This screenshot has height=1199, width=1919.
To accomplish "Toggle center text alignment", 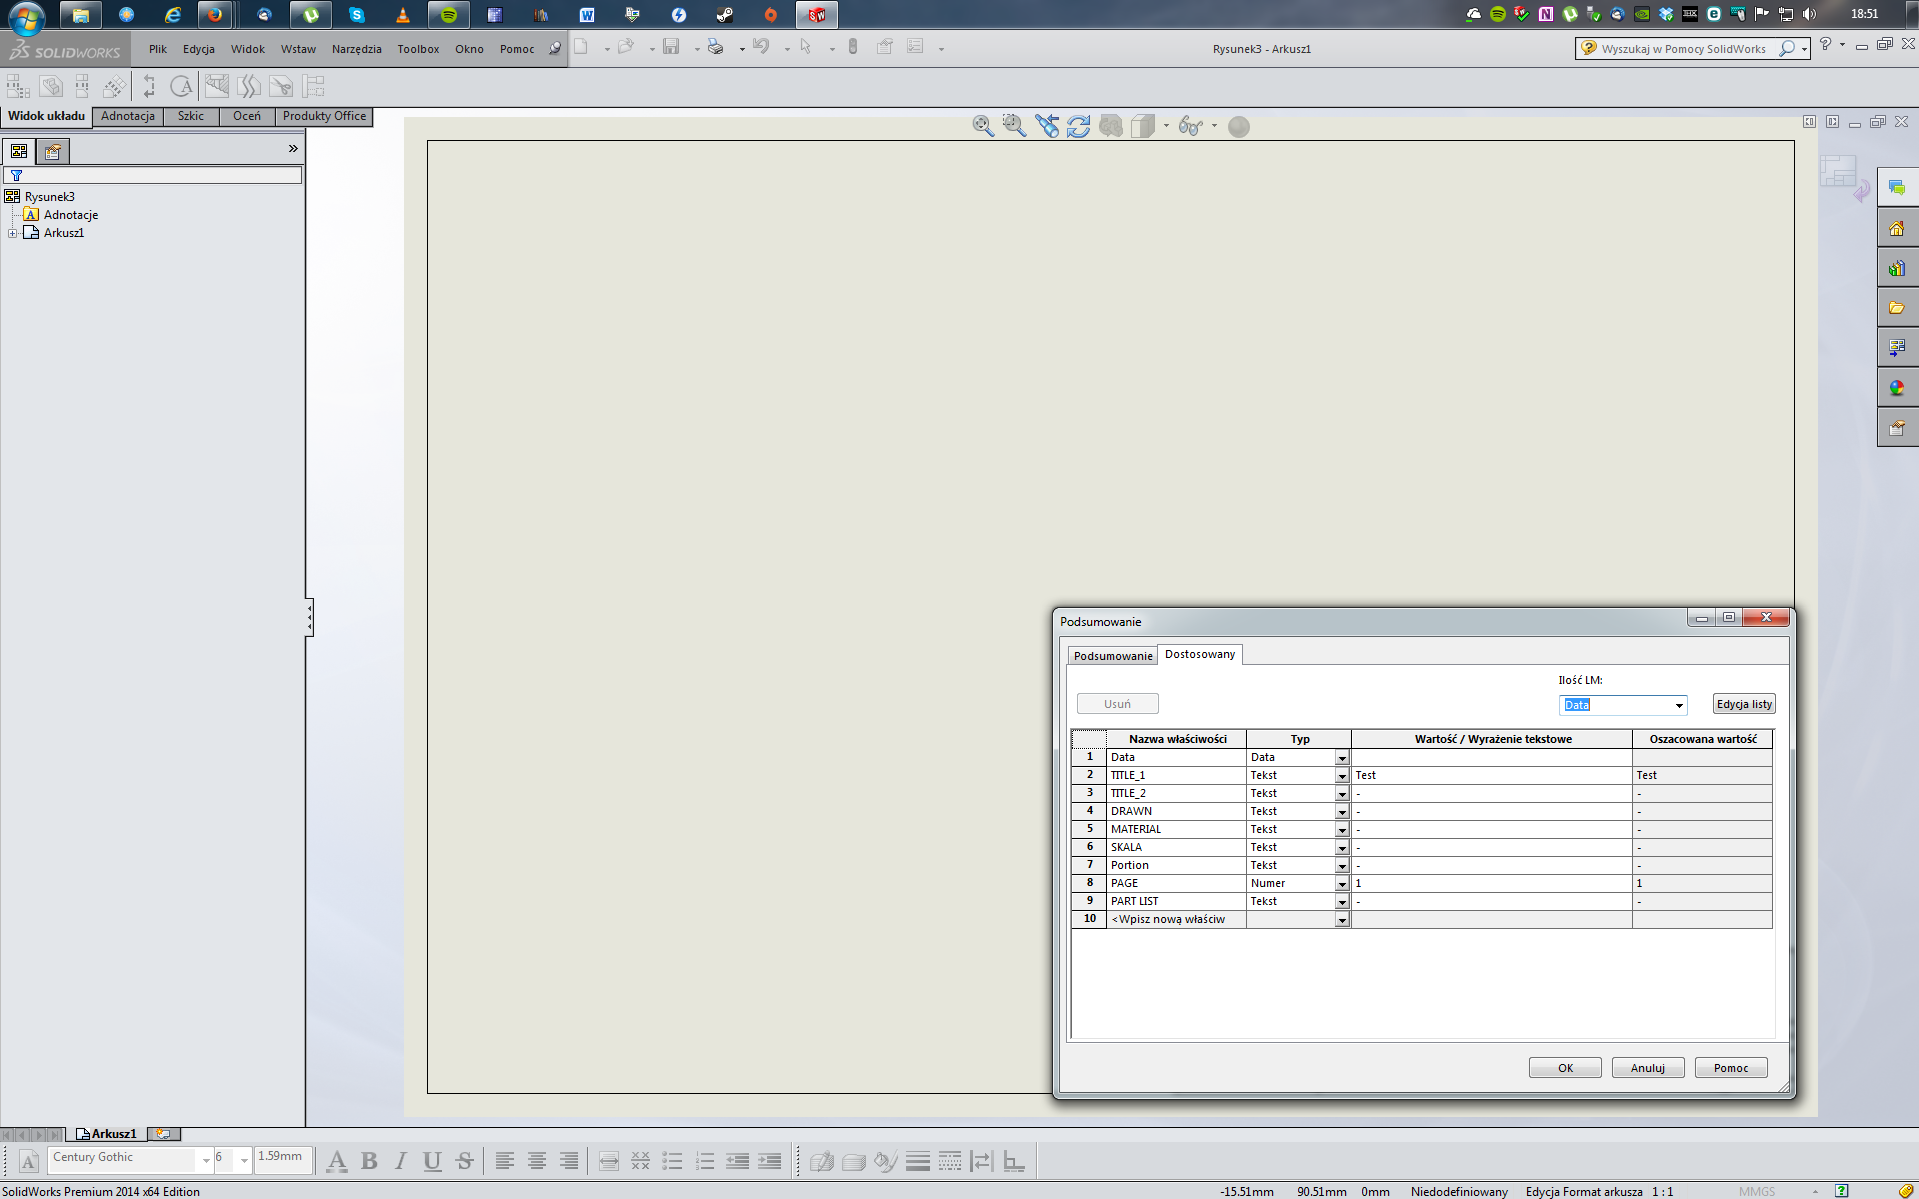I will pos(537,1161).
